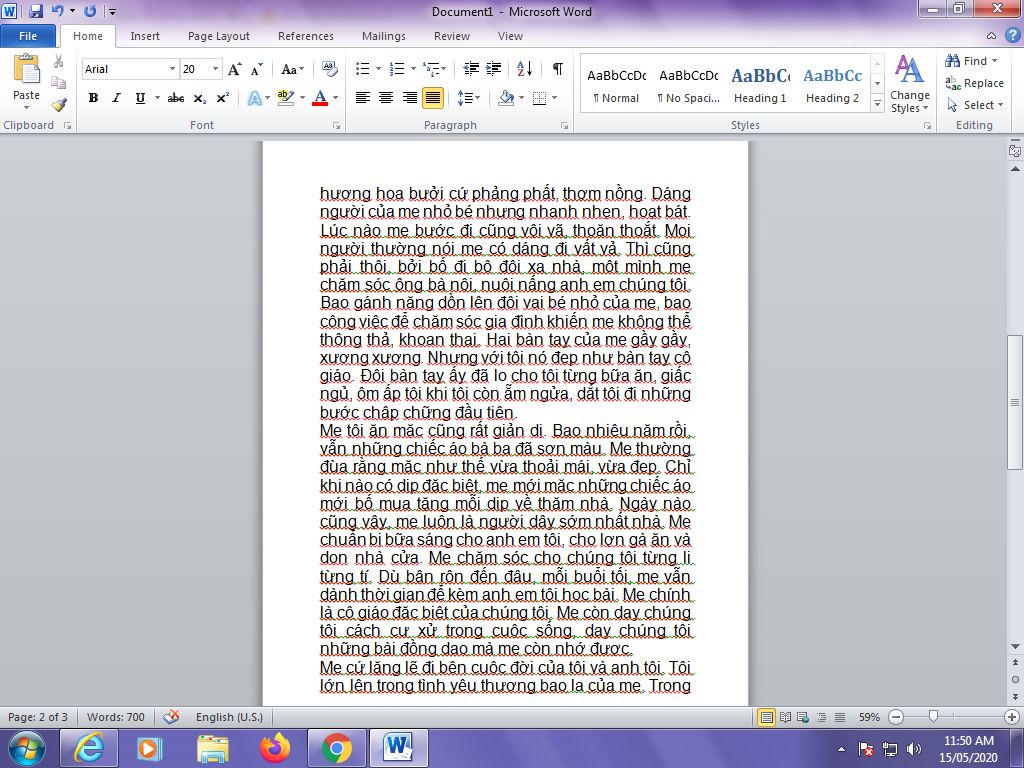Click the zoom slider handle
Screen dimensions: 1024x768
point(933,717)
